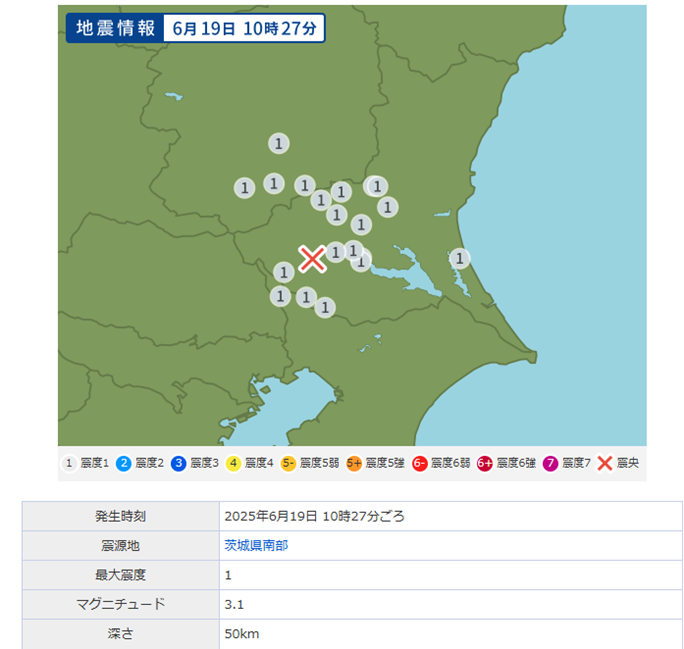
Task: Select the magnitude value 3.1 cell
Action: tap(235, 604)
